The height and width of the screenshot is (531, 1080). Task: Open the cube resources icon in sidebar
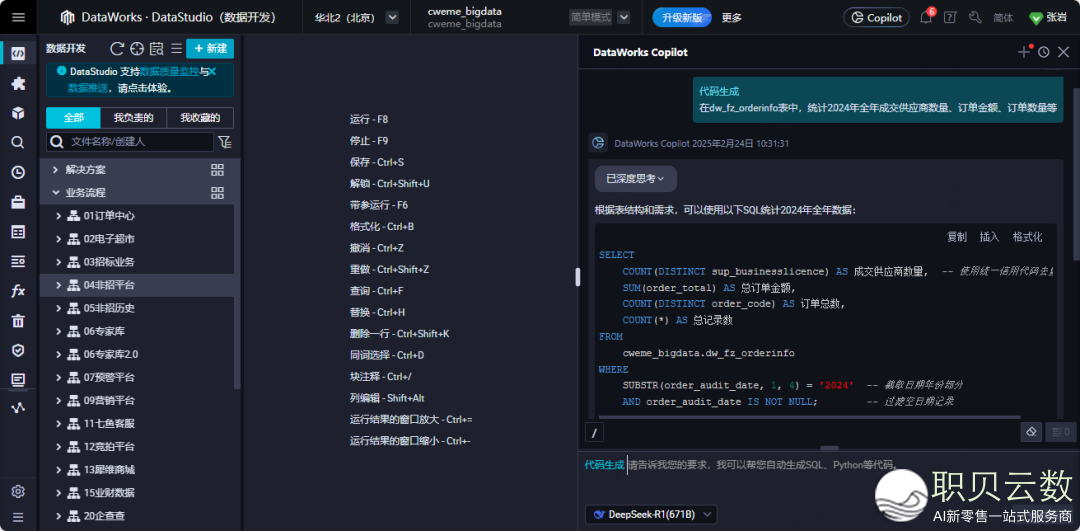tap(19, 113)
